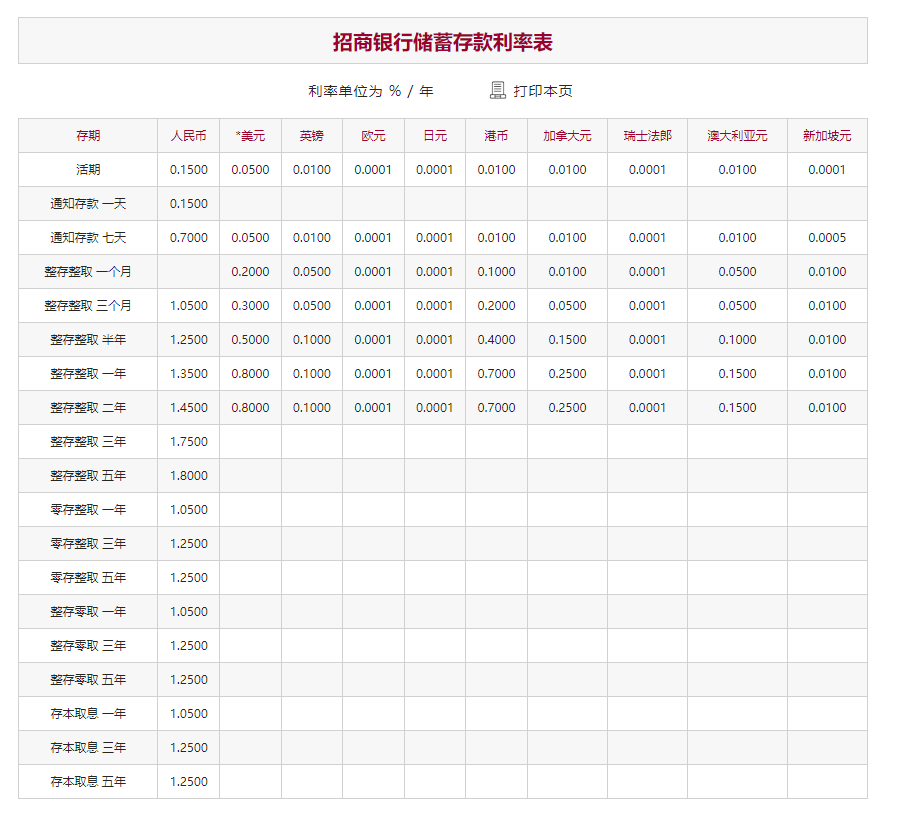Click 港币 rate 0.7000 for 整存整取 二年
Viewport: 898px width, 814px height.
coord(496,407)
